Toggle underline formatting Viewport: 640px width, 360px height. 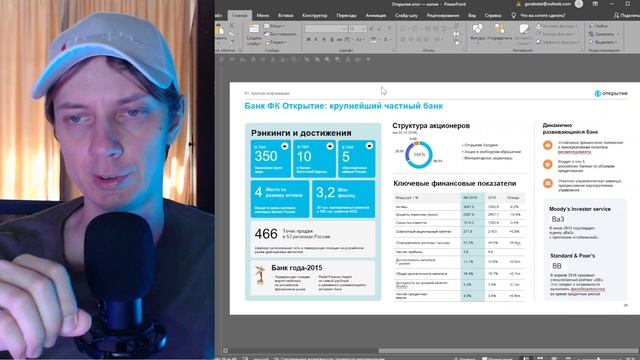(x=324, y=40)
